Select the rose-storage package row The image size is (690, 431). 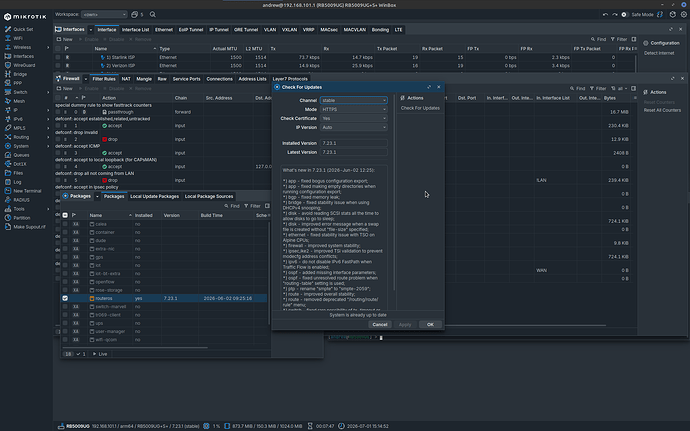click(x=164, y=290)
